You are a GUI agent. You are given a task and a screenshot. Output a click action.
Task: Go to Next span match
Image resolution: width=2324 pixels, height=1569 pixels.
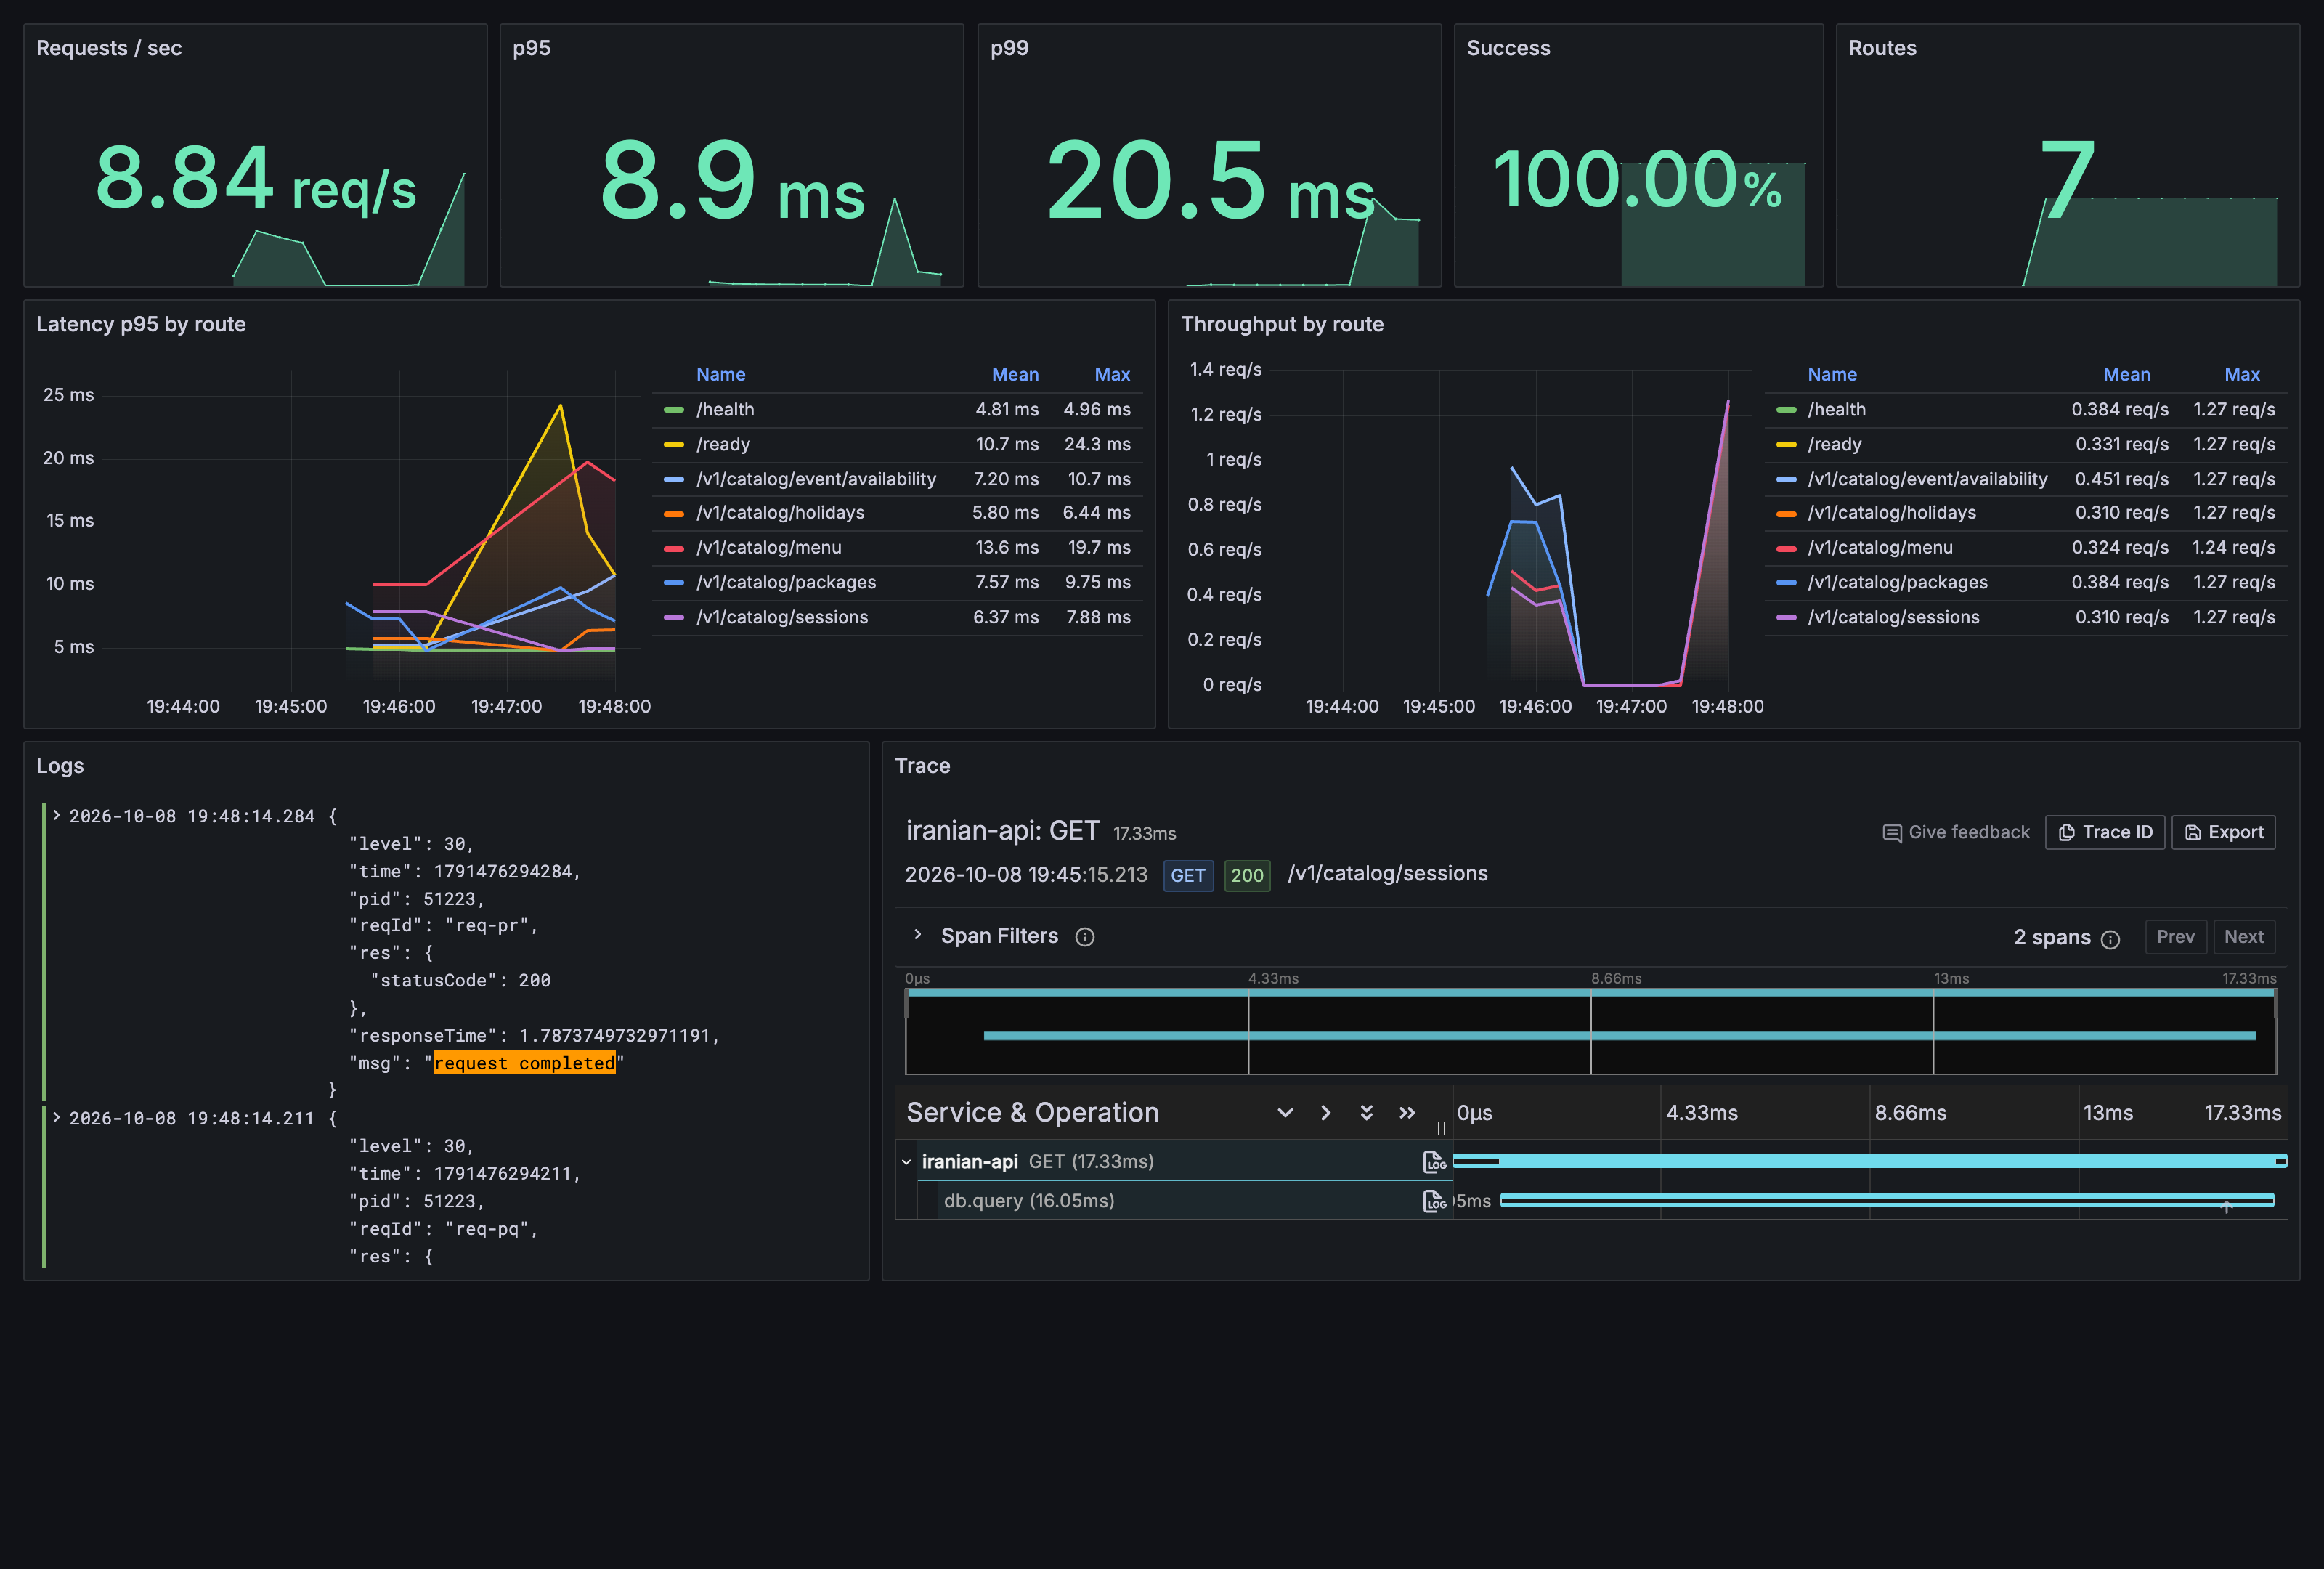[2244, 937]
